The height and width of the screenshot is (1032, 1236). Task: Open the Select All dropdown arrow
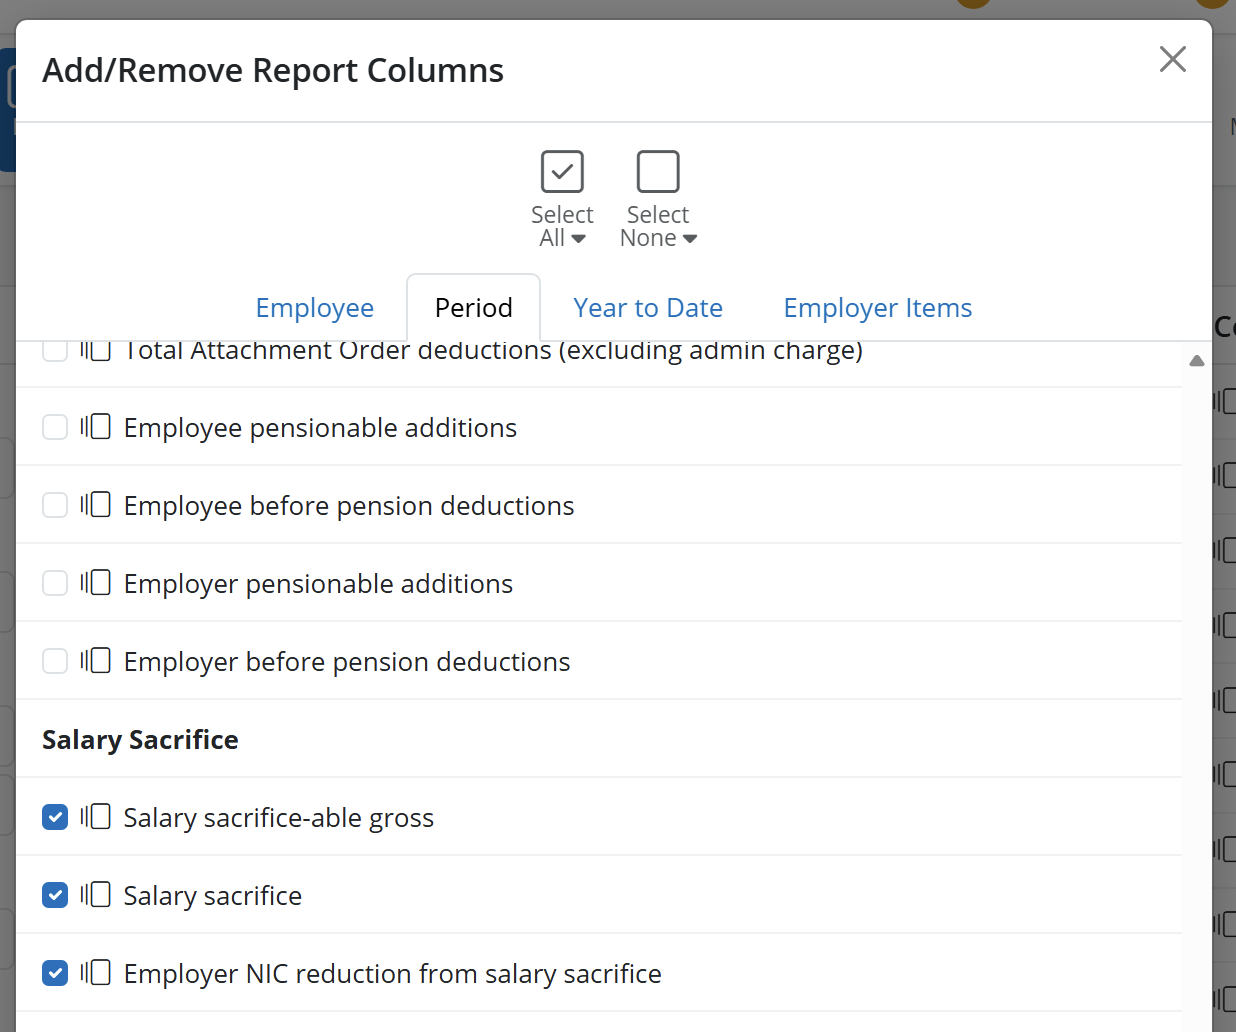point(578,239)
